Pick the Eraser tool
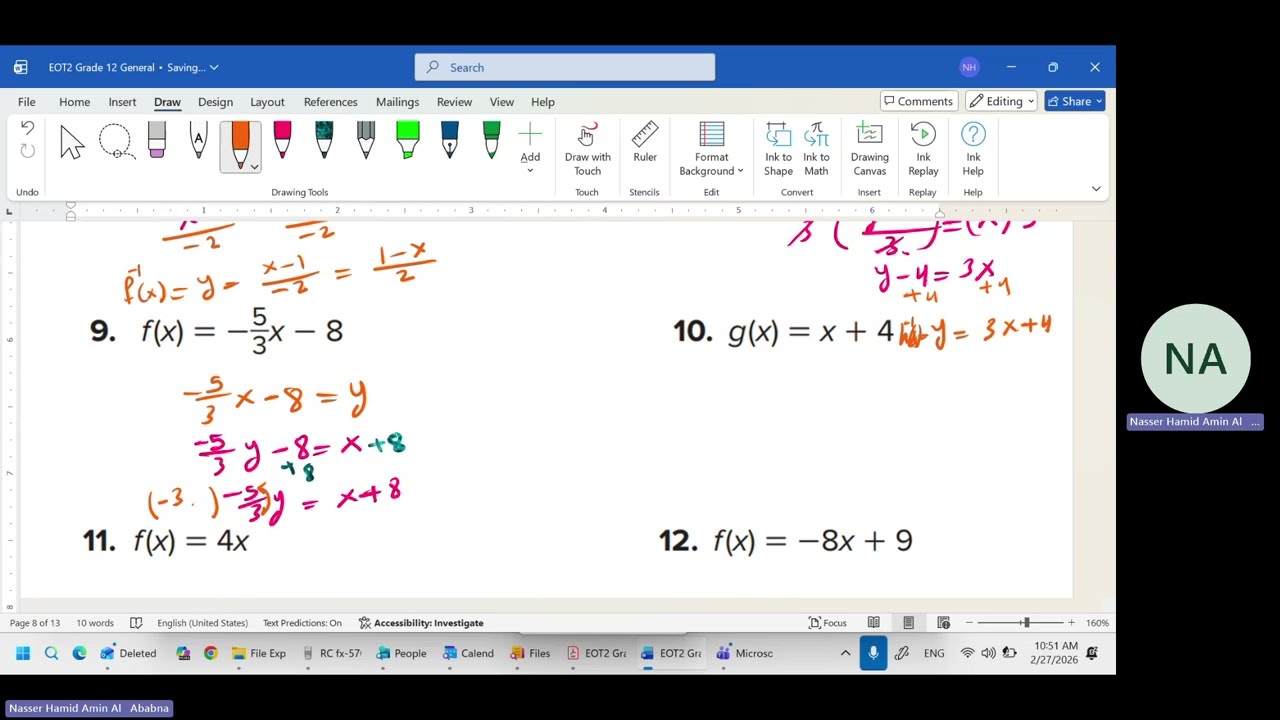 (x=157, y=142)
